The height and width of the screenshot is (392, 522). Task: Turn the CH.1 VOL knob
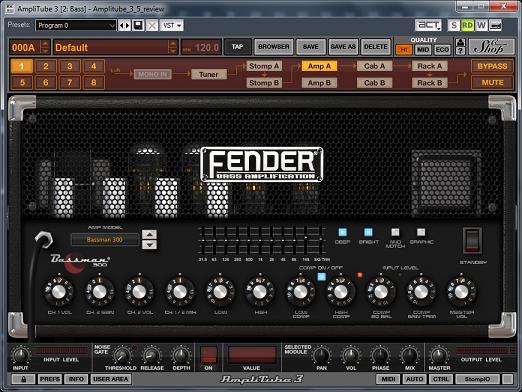[x=59, y=292]
